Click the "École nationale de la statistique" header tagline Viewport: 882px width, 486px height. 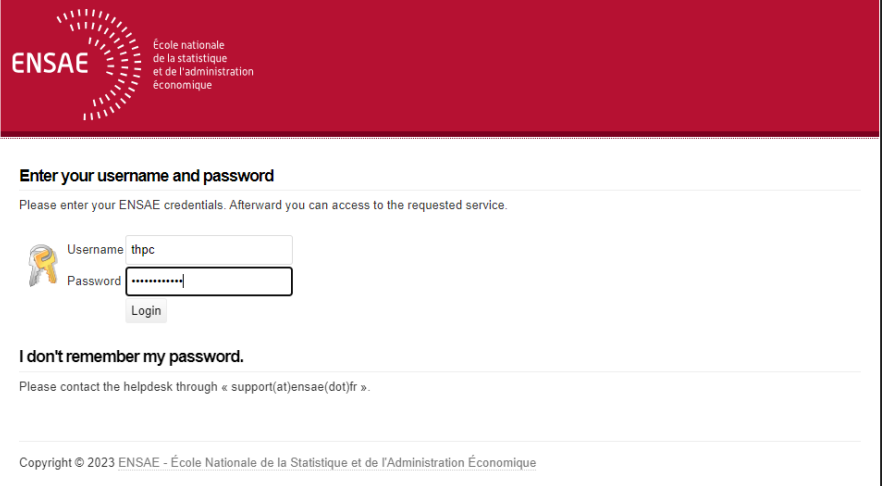[x=202, y=65]
